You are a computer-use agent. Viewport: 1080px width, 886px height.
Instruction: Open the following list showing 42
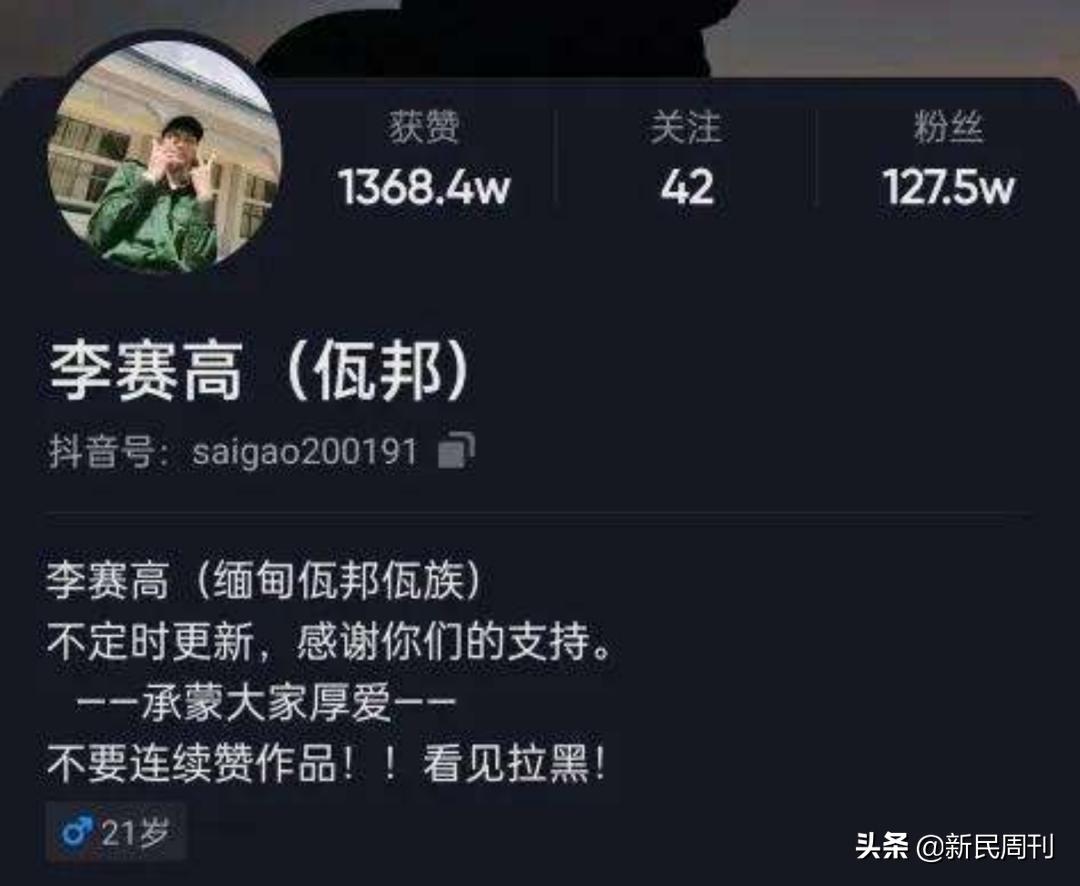[x=686, y=187]
